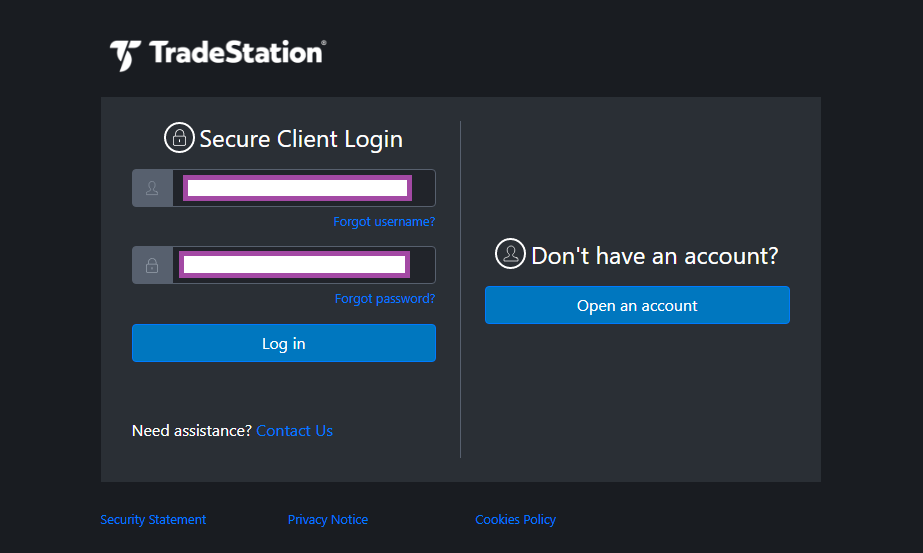View the Privacy Notice link

(328, 519)
